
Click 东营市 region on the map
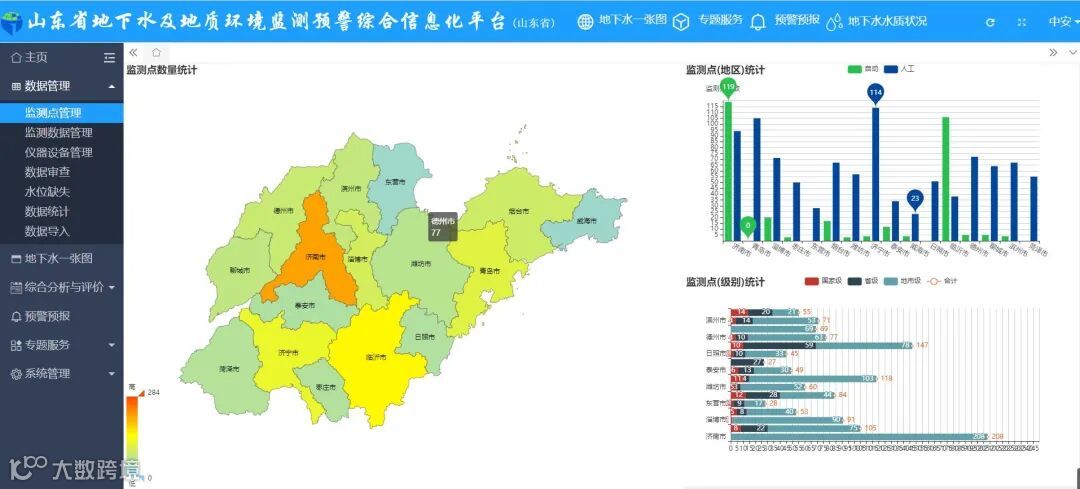point(395,183)
